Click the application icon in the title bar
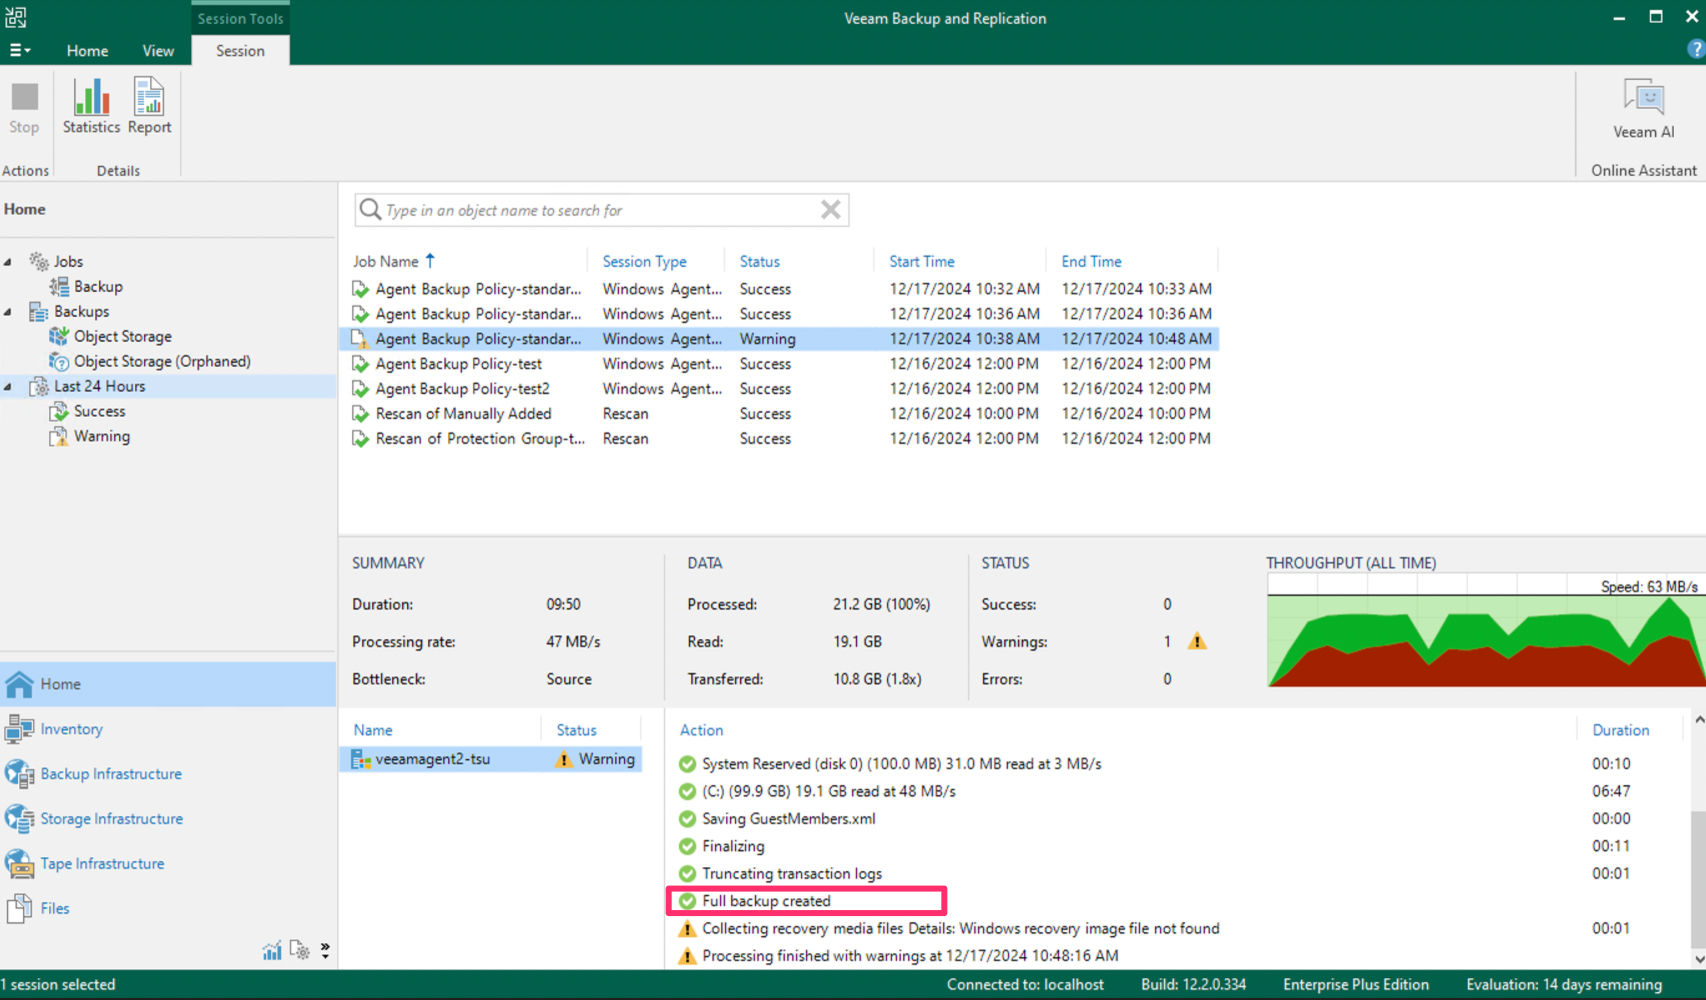 pos(15,17)
